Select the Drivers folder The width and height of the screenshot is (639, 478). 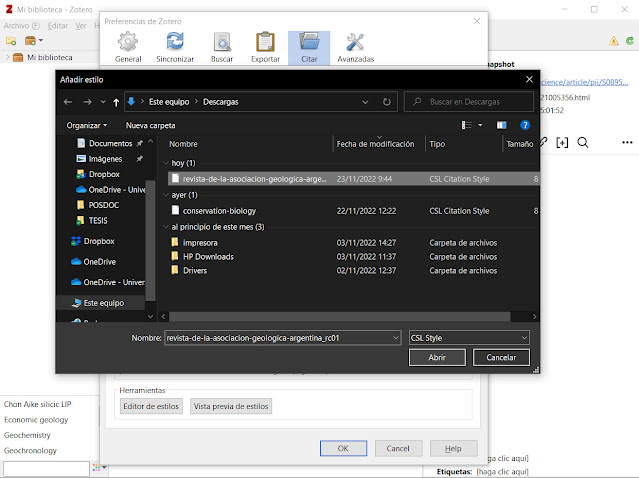click(353, 271)
